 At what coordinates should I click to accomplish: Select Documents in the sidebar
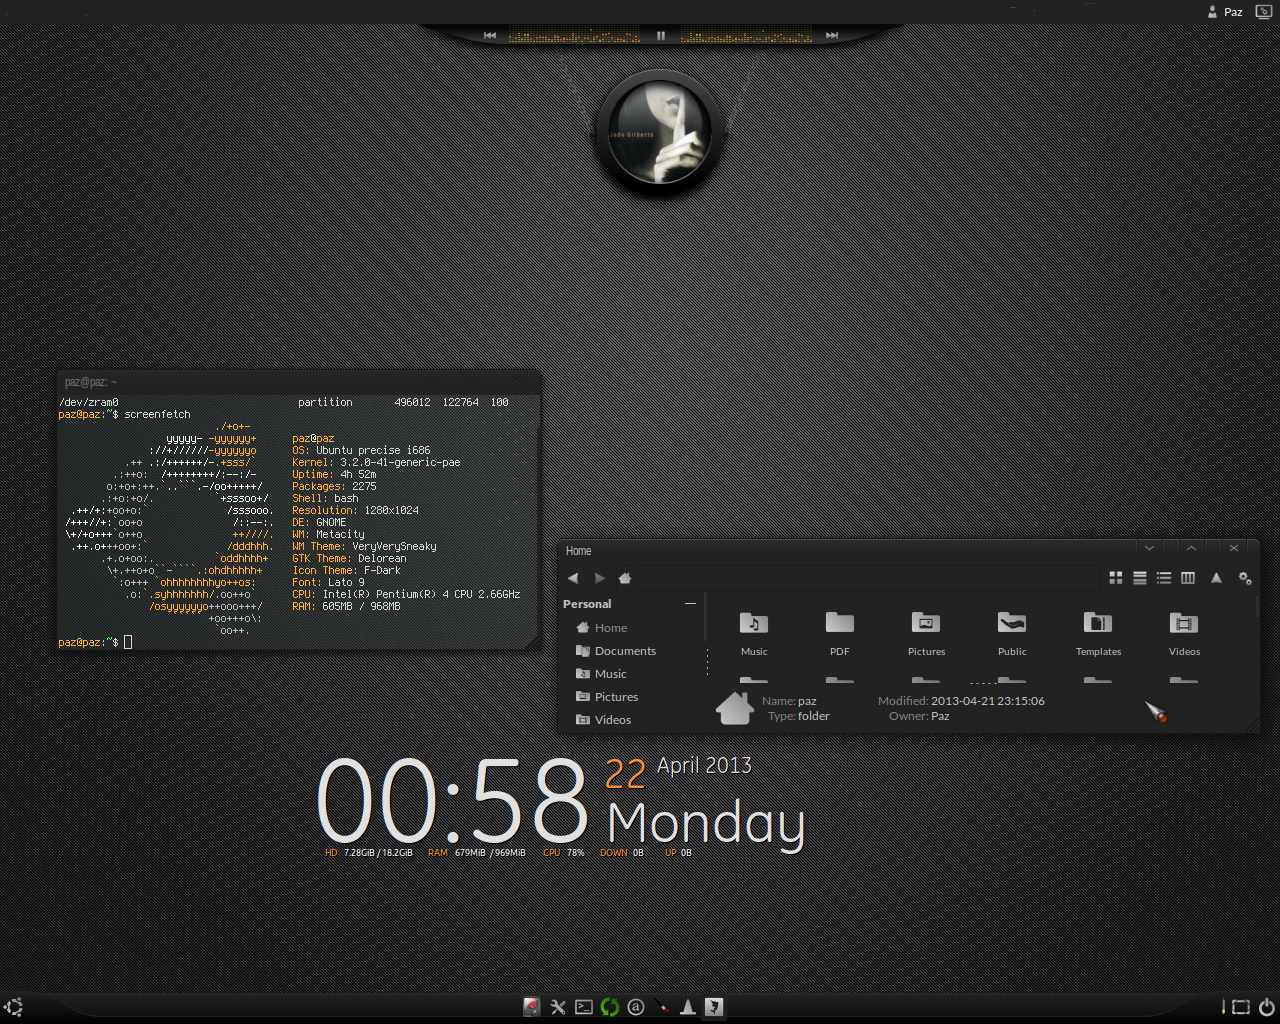pyautogui.click(x=616, y=651)
